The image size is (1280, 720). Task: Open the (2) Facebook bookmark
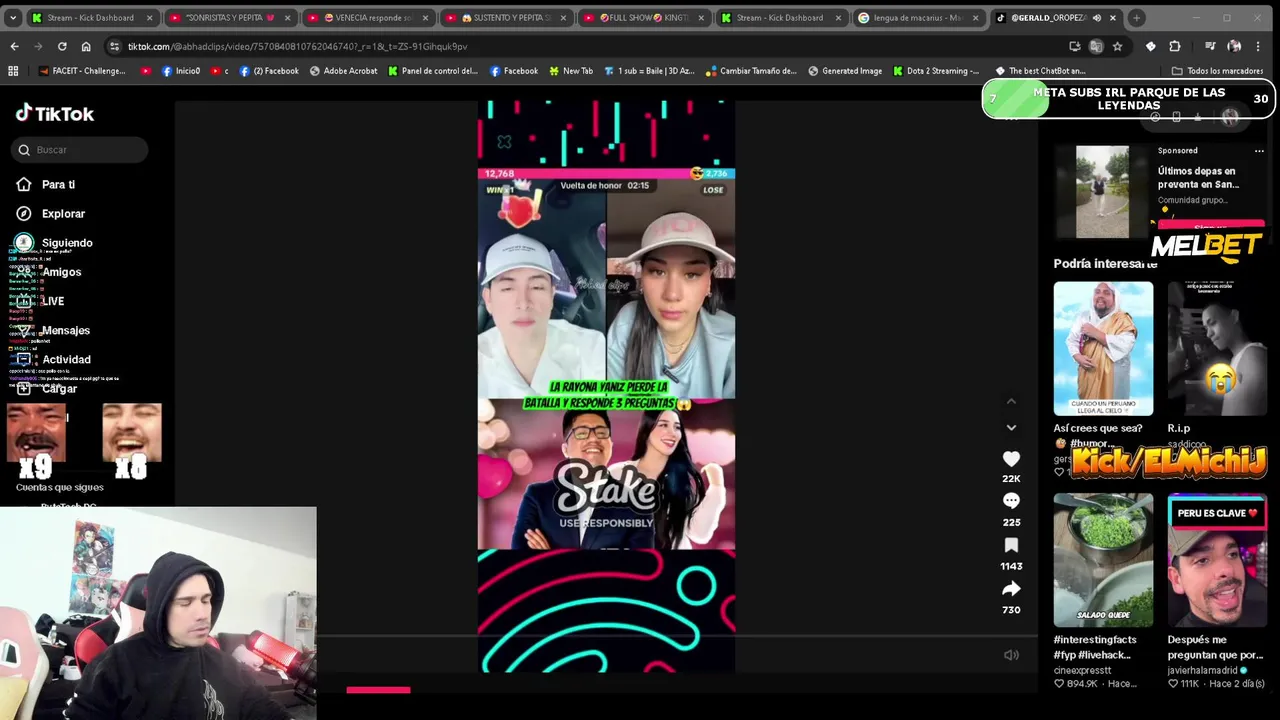[x=269, y=71]
